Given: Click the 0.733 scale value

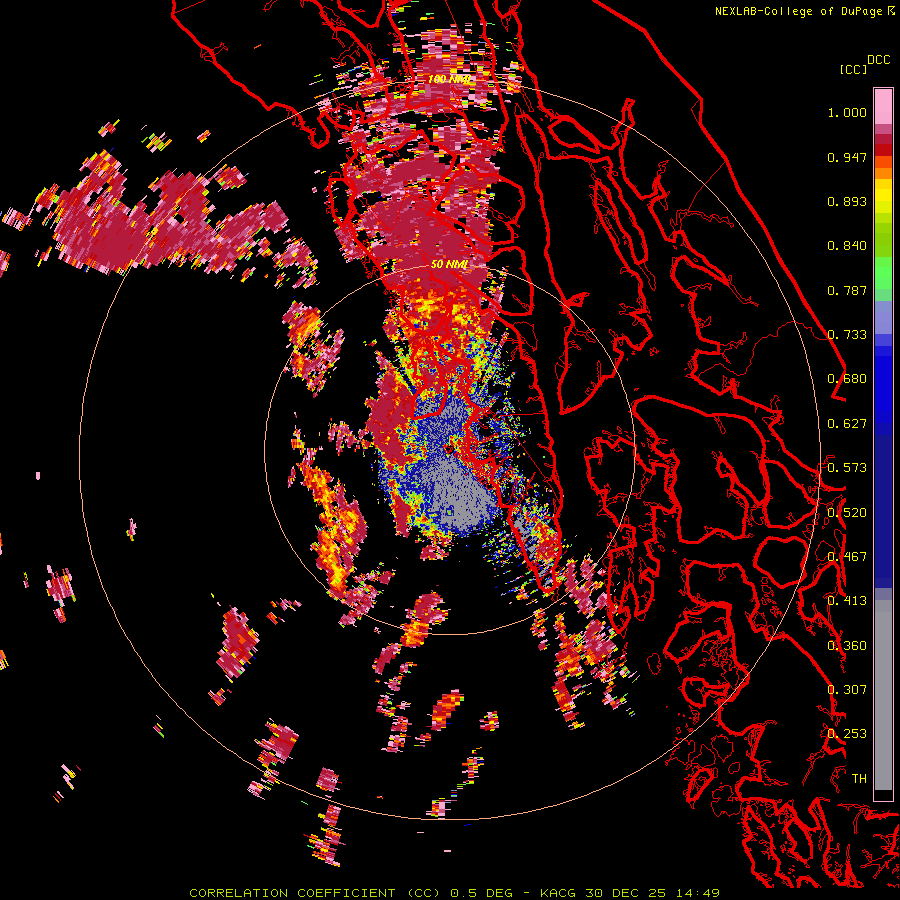Looking at the screenshot, I should (x=847, y=335).
